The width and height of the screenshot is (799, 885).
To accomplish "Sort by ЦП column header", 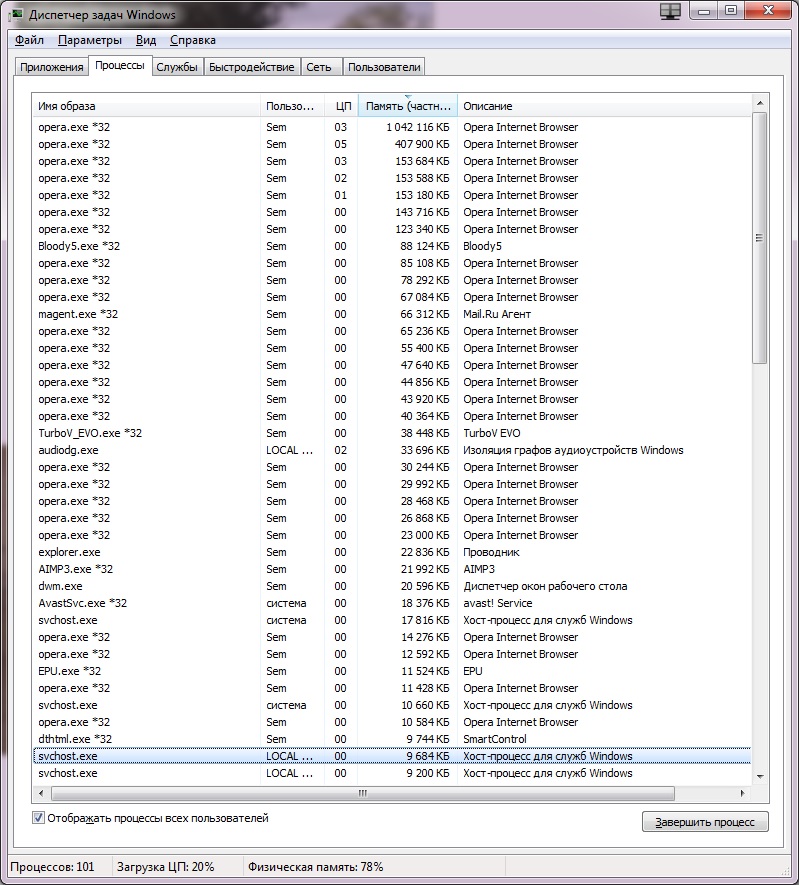I will tap(341, 106).
